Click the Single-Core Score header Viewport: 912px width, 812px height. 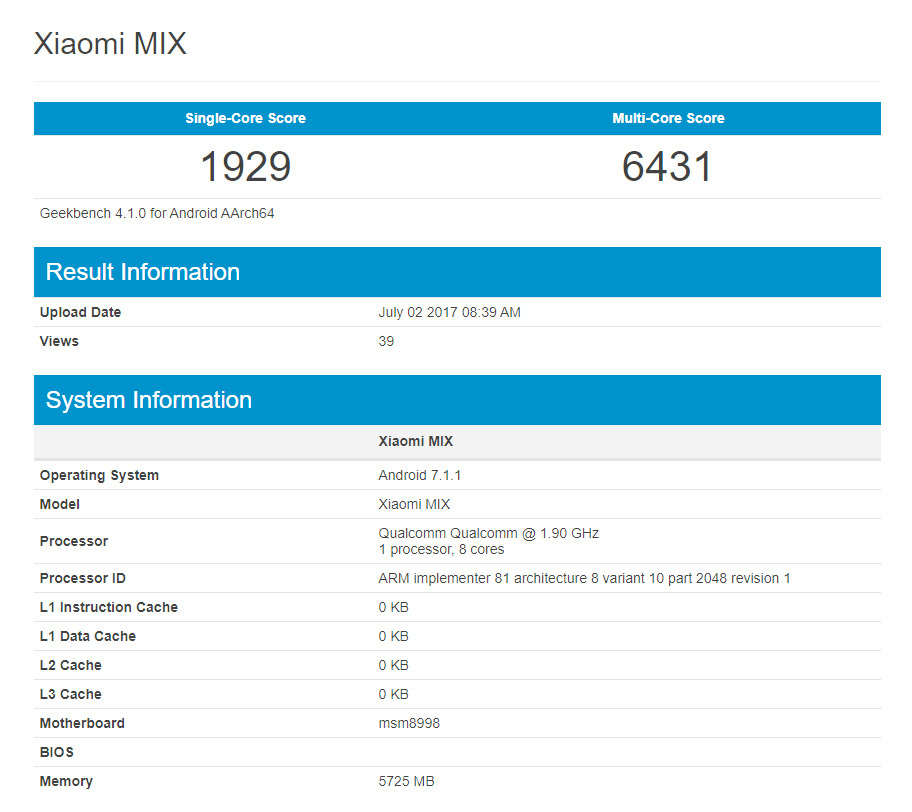pyautogui.click(x=245, y=118)
